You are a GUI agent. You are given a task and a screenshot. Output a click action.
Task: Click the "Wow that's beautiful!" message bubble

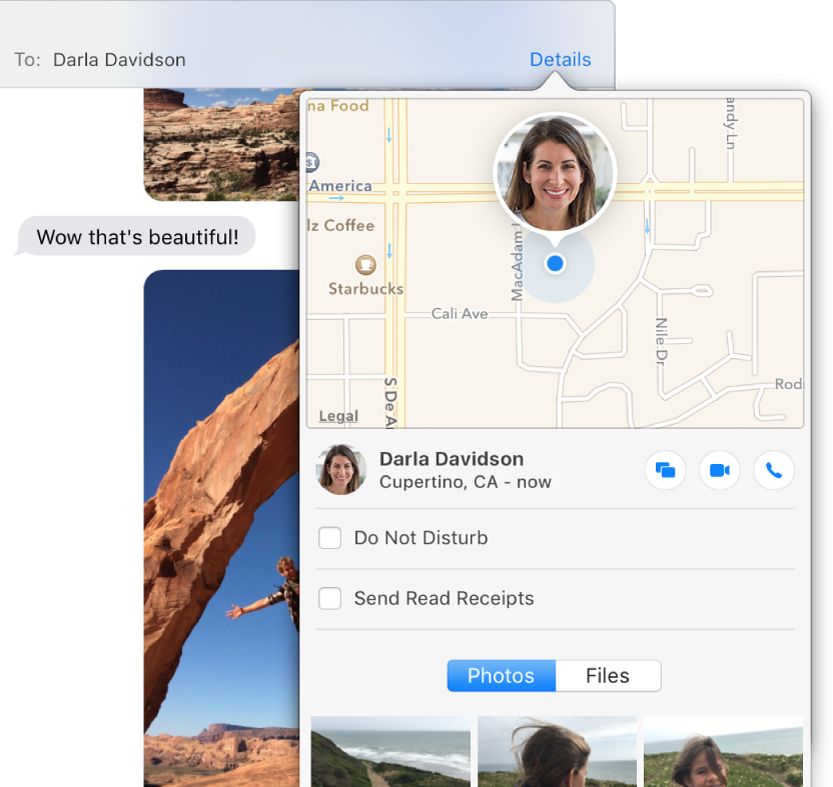pos(137,238)
